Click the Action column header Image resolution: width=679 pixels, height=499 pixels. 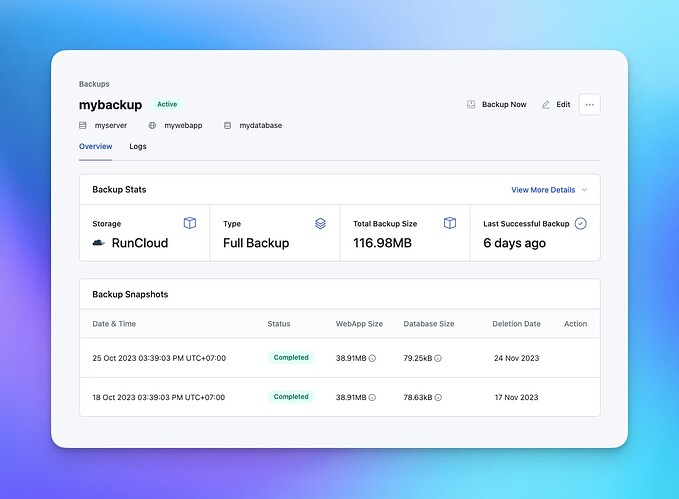point(576,324)
